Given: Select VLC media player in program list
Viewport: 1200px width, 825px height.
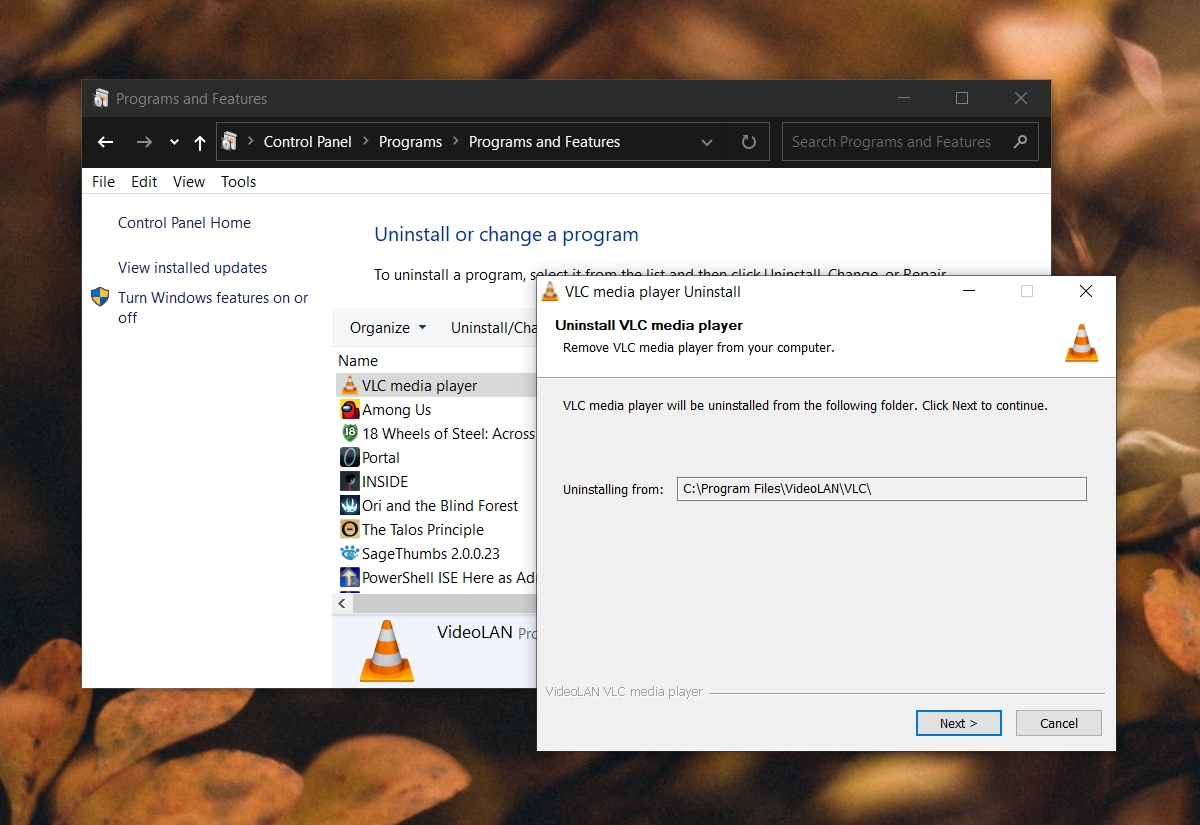Looking at the screenshot, I should 436,385.
